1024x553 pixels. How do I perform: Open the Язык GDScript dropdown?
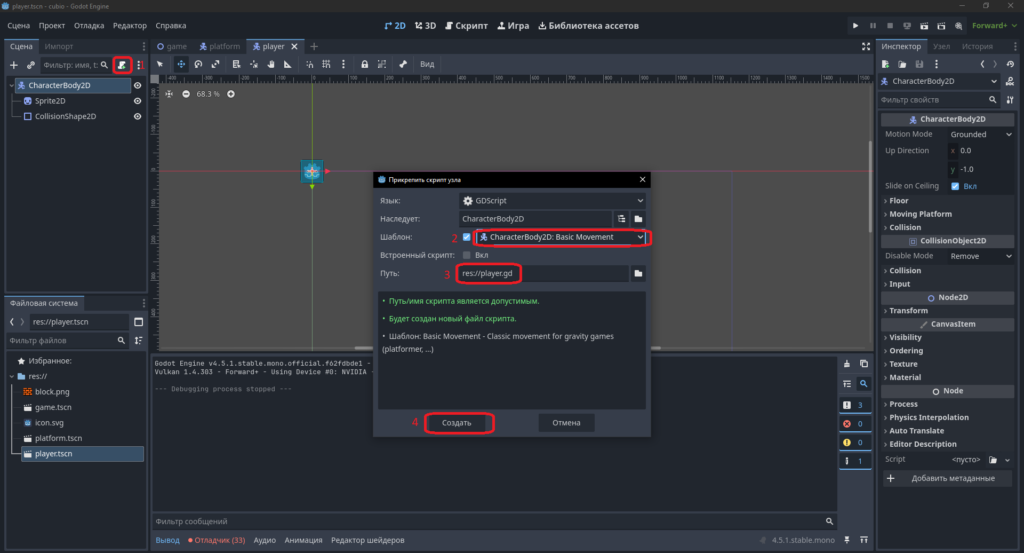point(552,201)
